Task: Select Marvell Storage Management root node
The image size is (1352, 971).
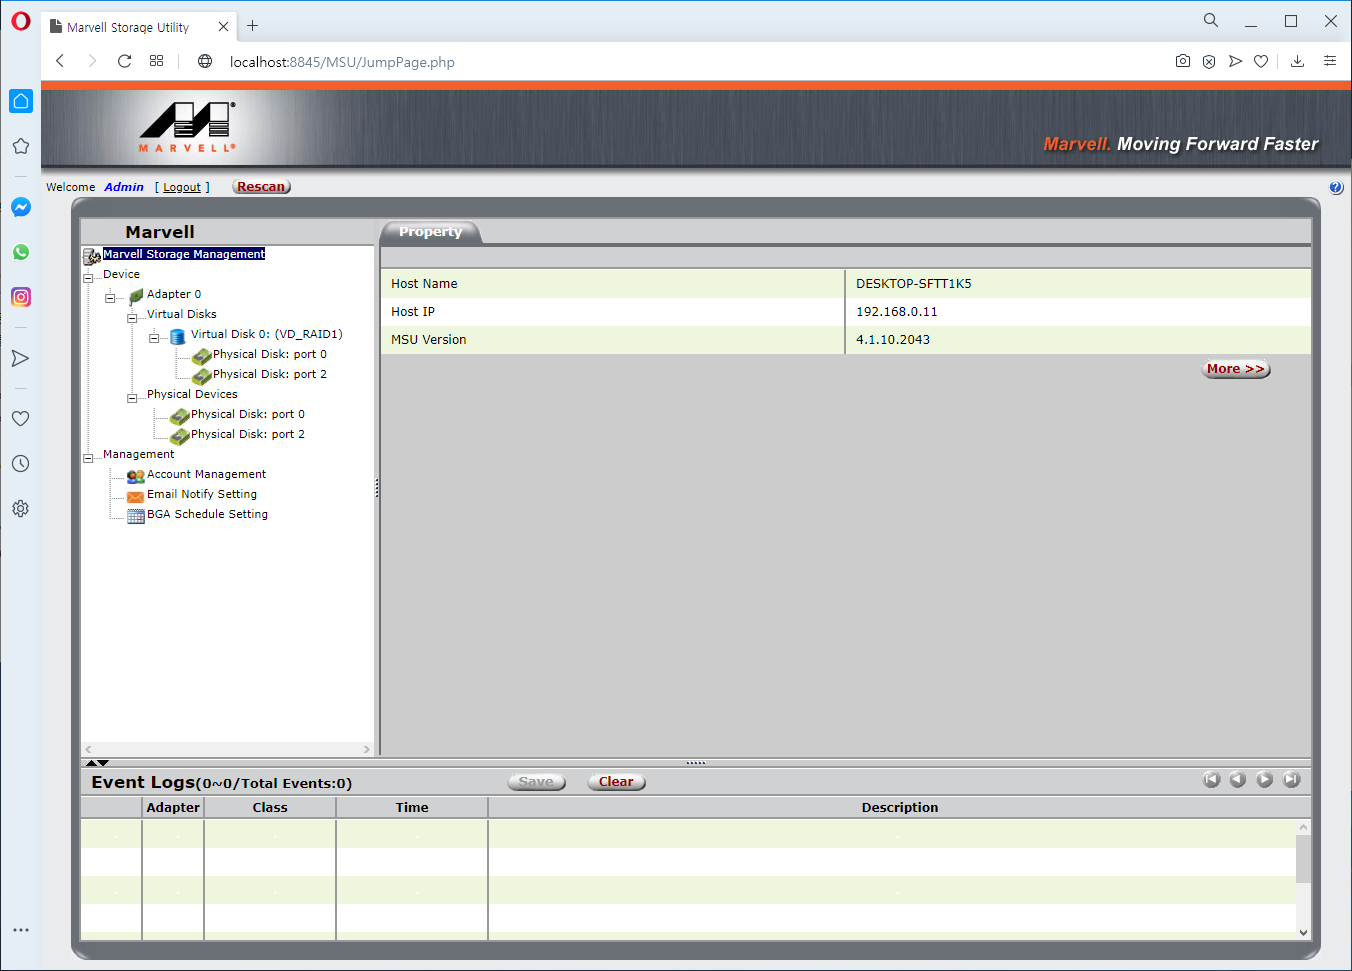Action: coord(184,254)
